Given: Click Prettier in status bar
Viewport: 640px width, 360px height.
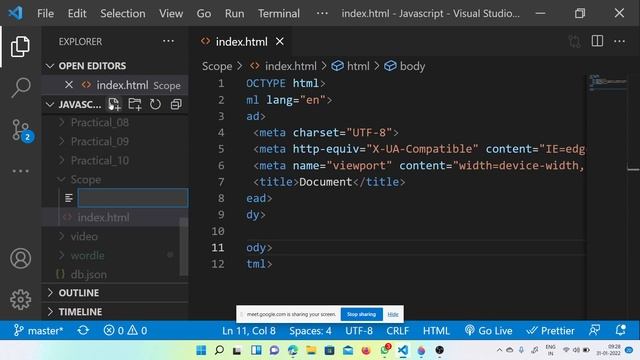Looking at the screenshot, I should [550, 330].
